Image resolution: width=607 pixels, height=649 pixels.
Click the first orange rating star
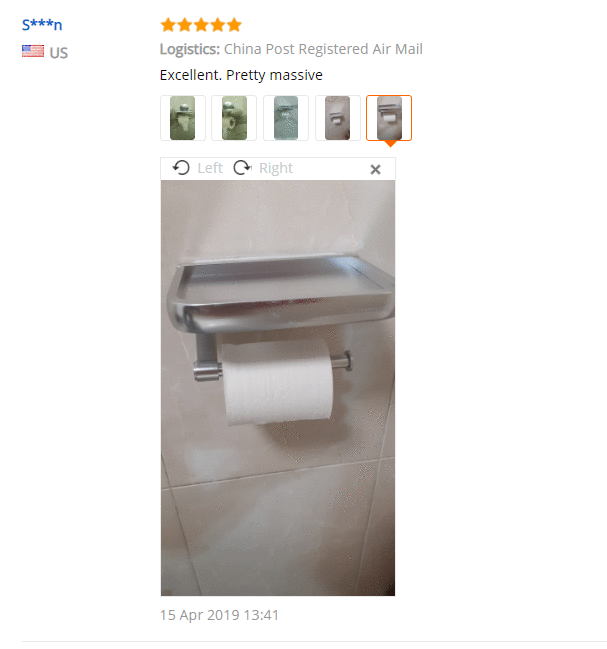(x=168, y=25)
